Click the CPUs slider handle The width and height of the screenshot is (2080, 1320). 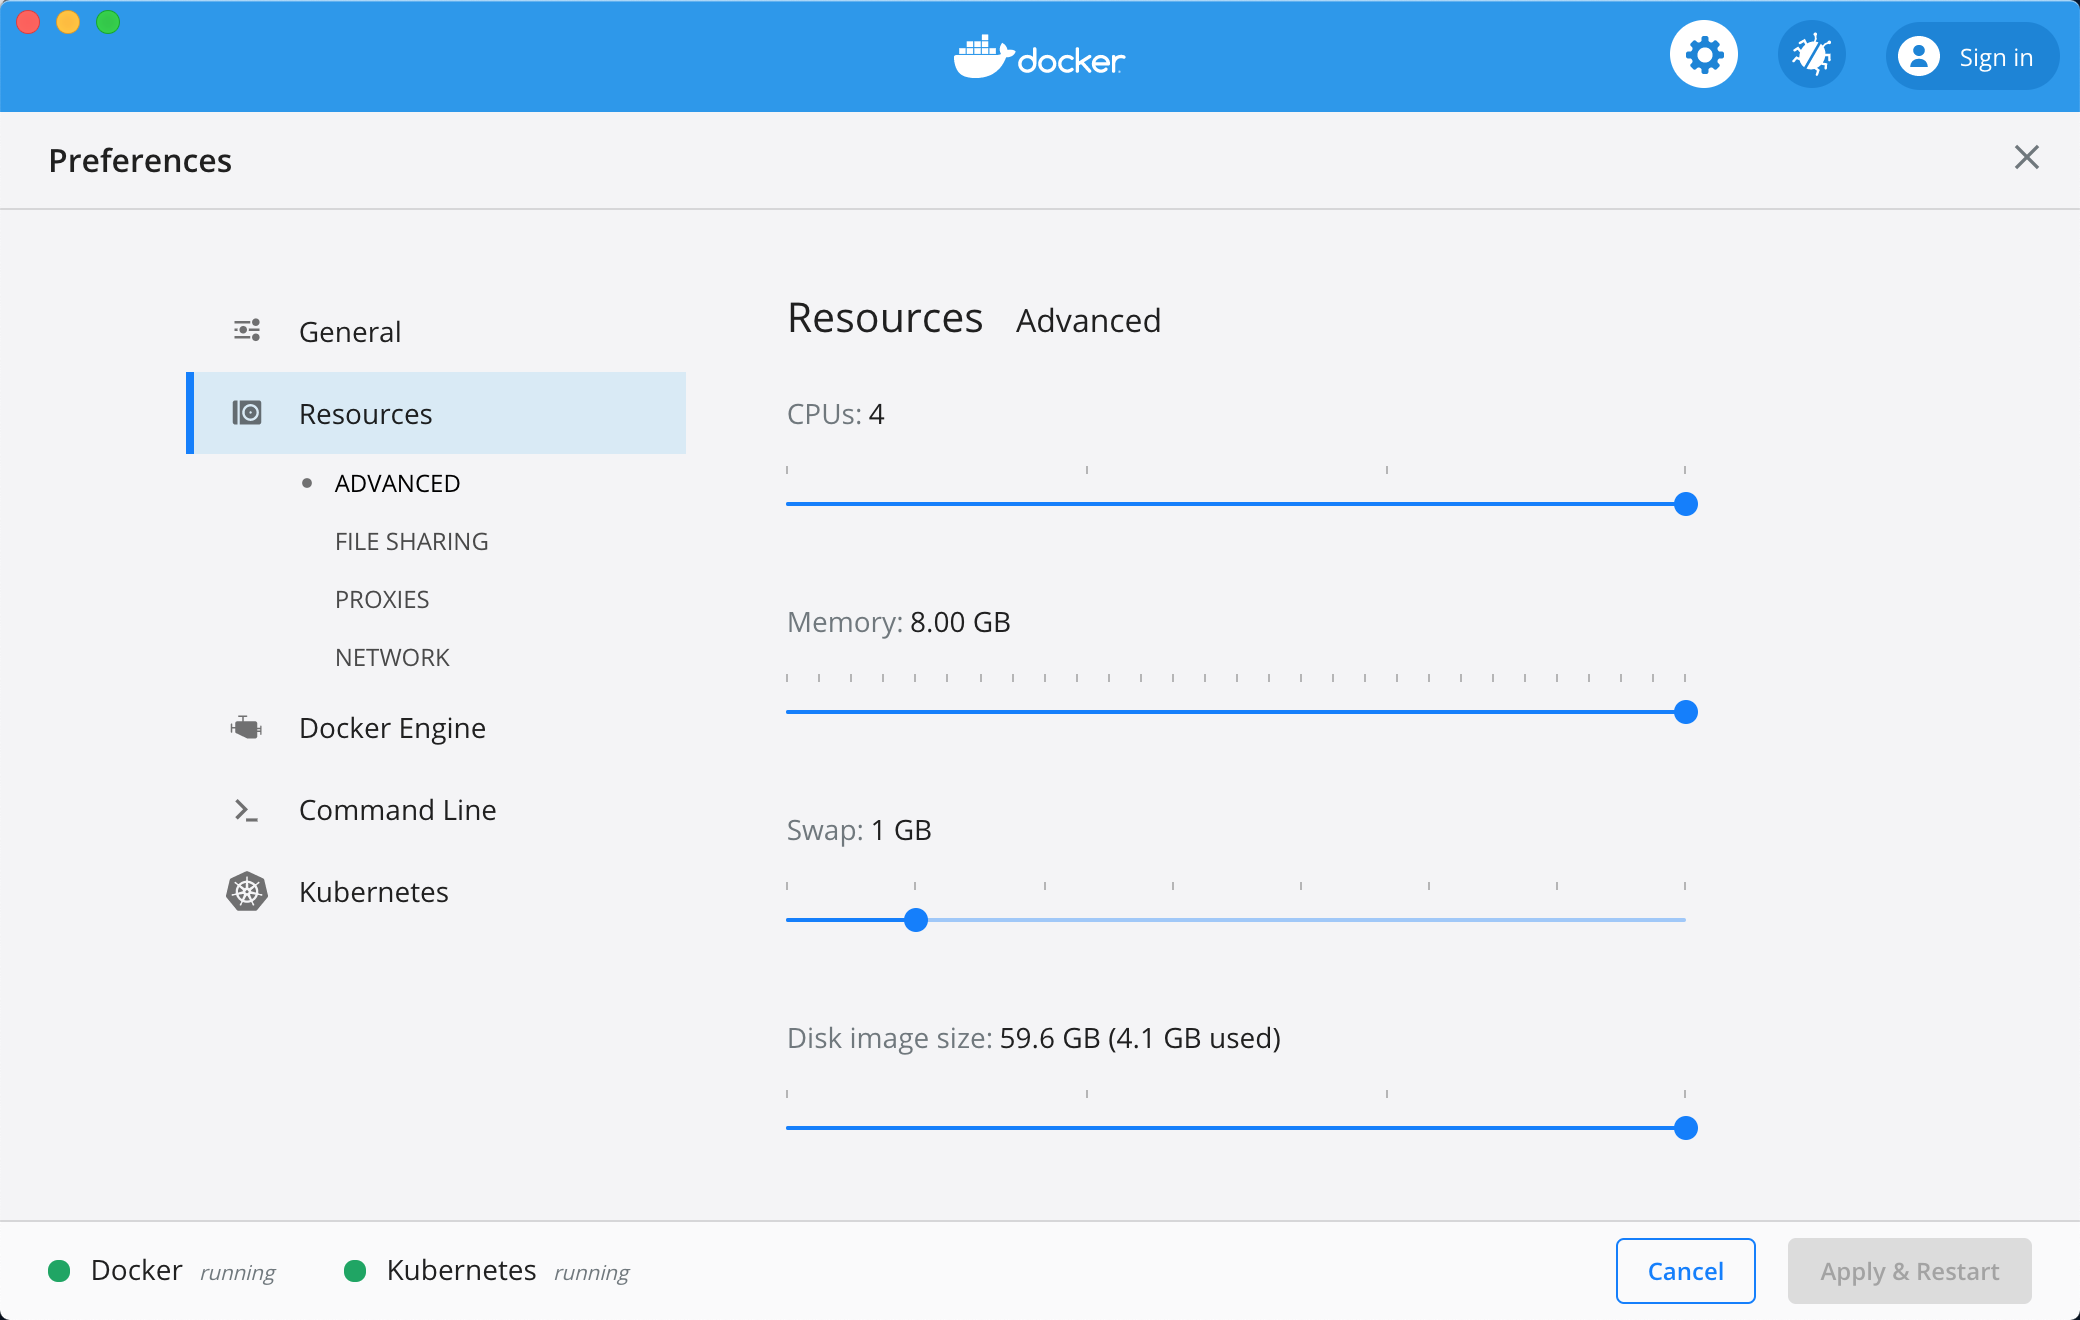pos(1686,504)
